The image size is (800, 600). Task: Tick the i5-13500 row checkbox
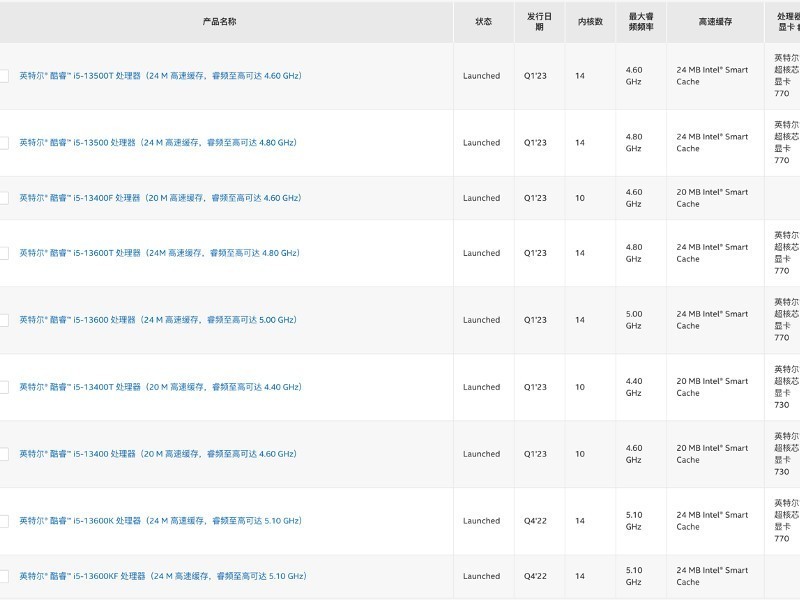click(3, 143)
